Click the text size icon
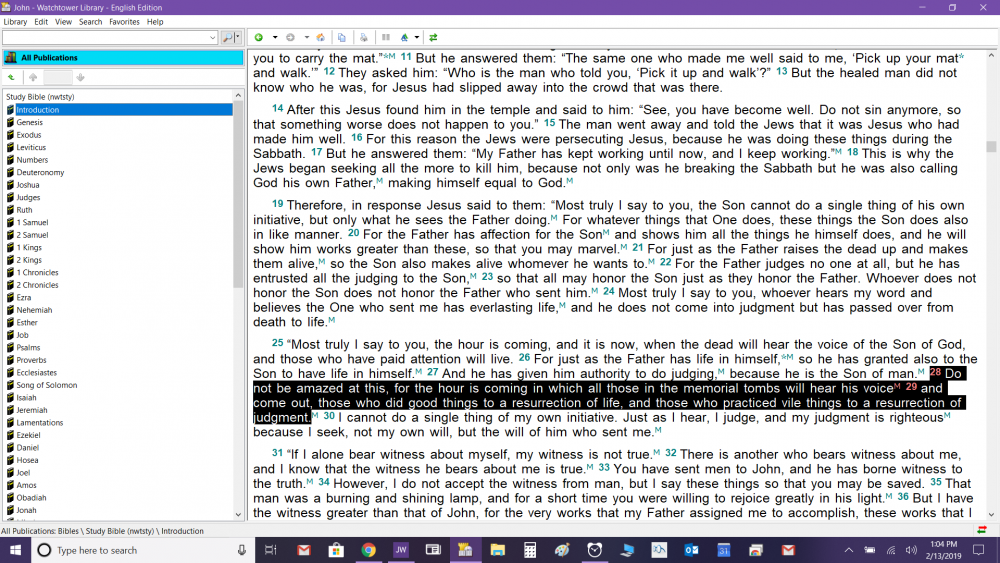 [x=404, y=38]
